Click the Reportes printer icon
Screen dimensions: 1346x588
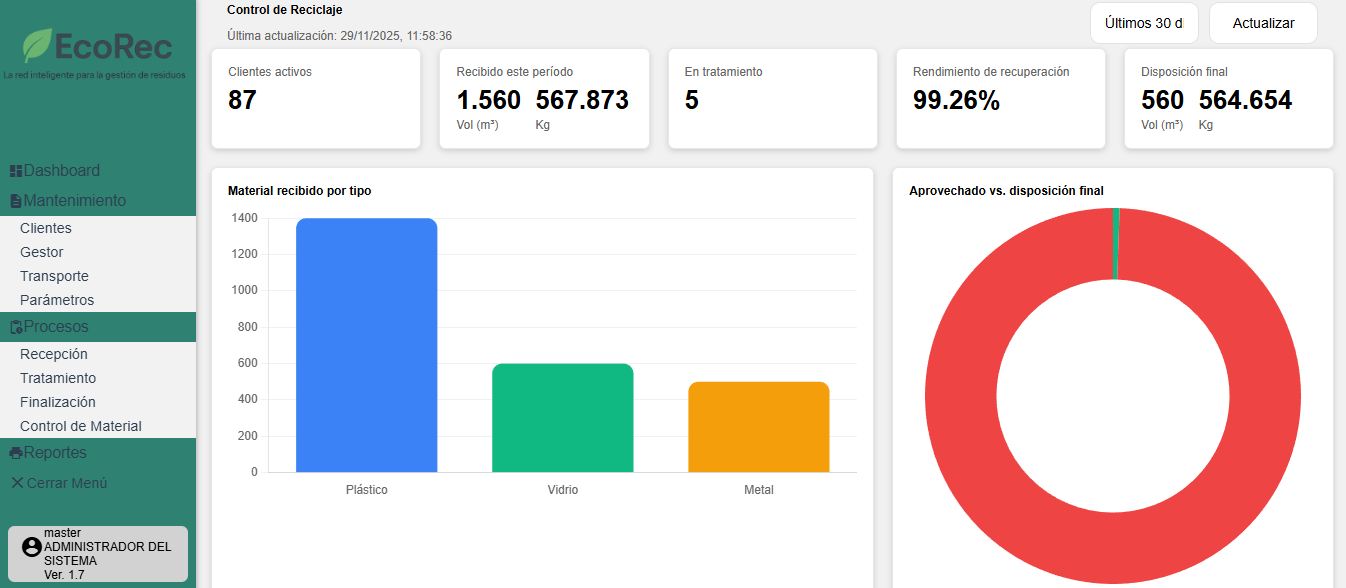[16, 453]
